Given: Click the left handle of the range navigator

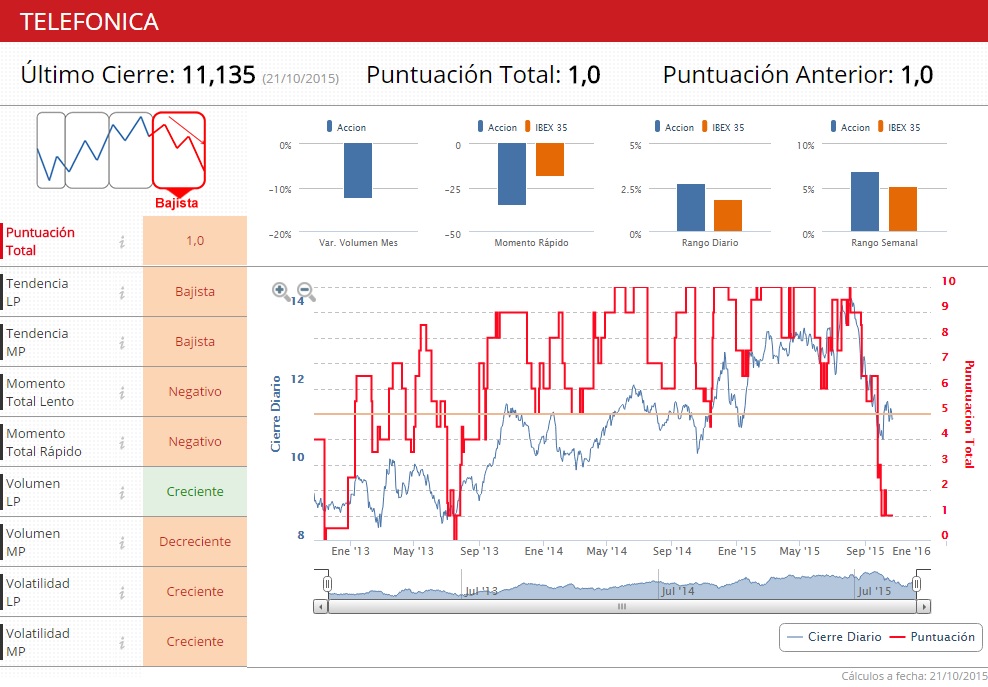Looking at the screenshot, I should click(x=327, y=584).
